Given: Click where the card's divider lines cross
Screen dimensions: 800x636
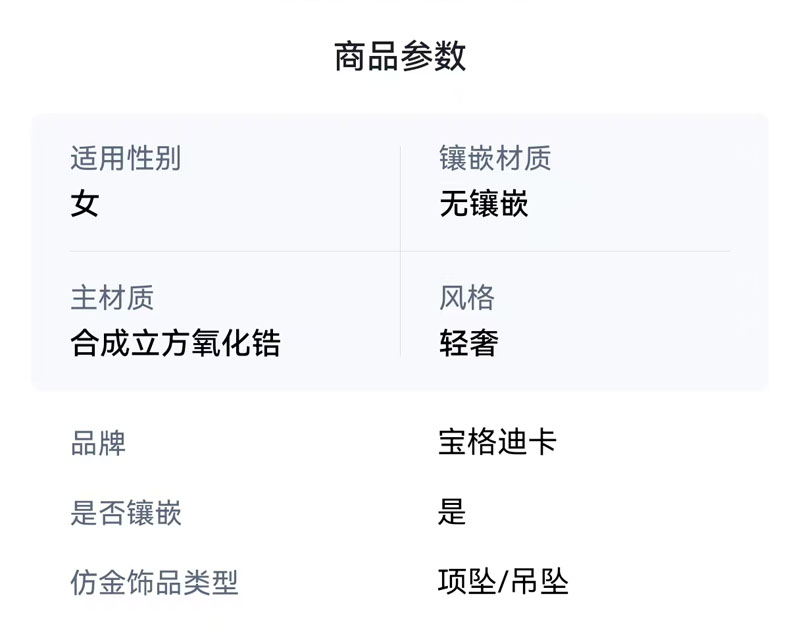Looking at the screenshot, I should click(x=400, y=251).
